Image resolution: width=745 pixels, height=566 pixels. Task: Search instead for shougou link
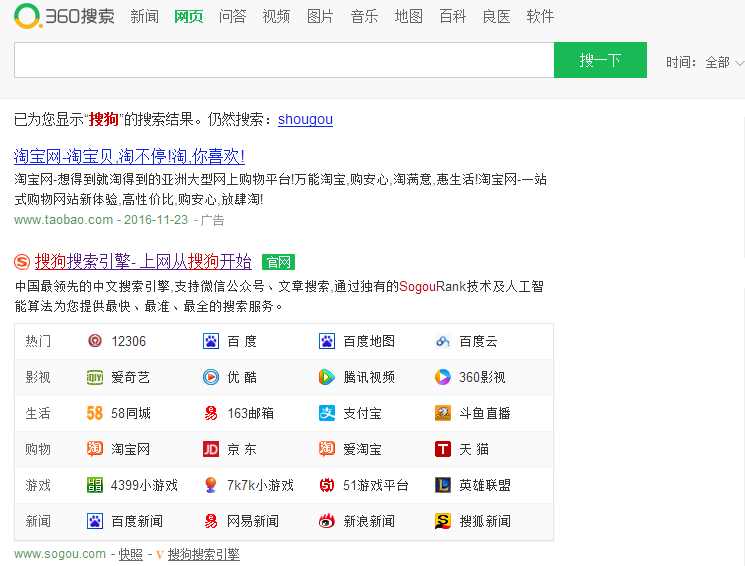(305, 119)
